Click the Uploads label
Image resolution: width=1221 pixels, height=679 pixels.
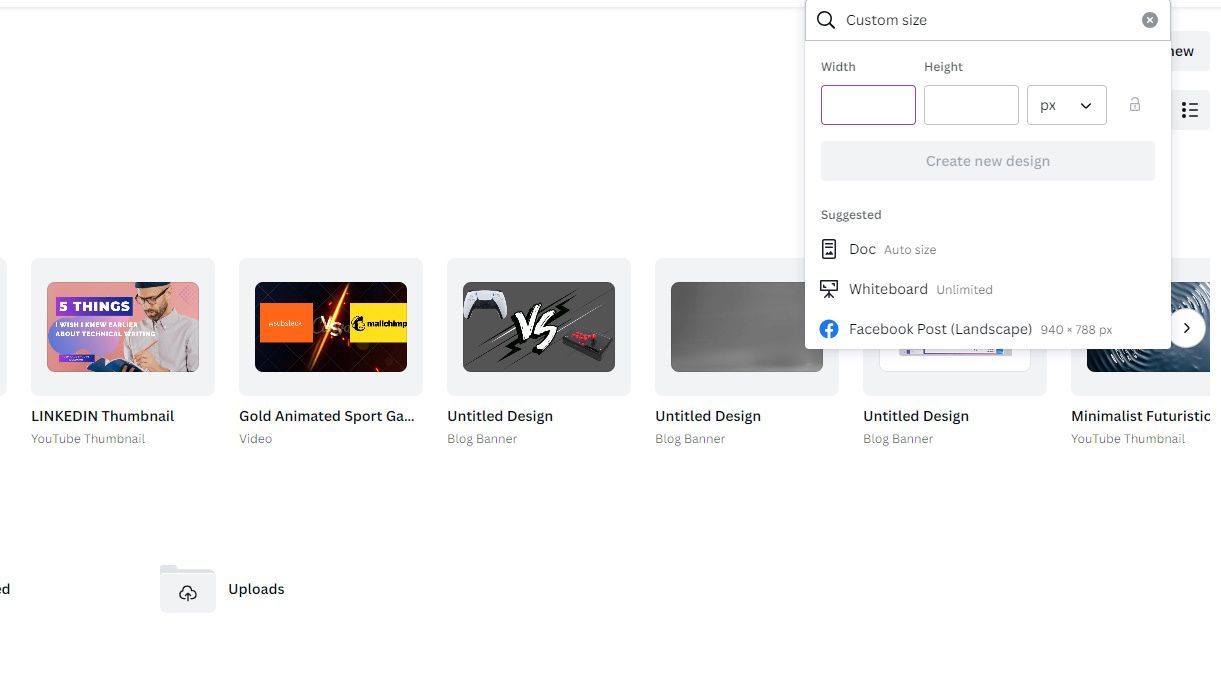pos(256,589)
